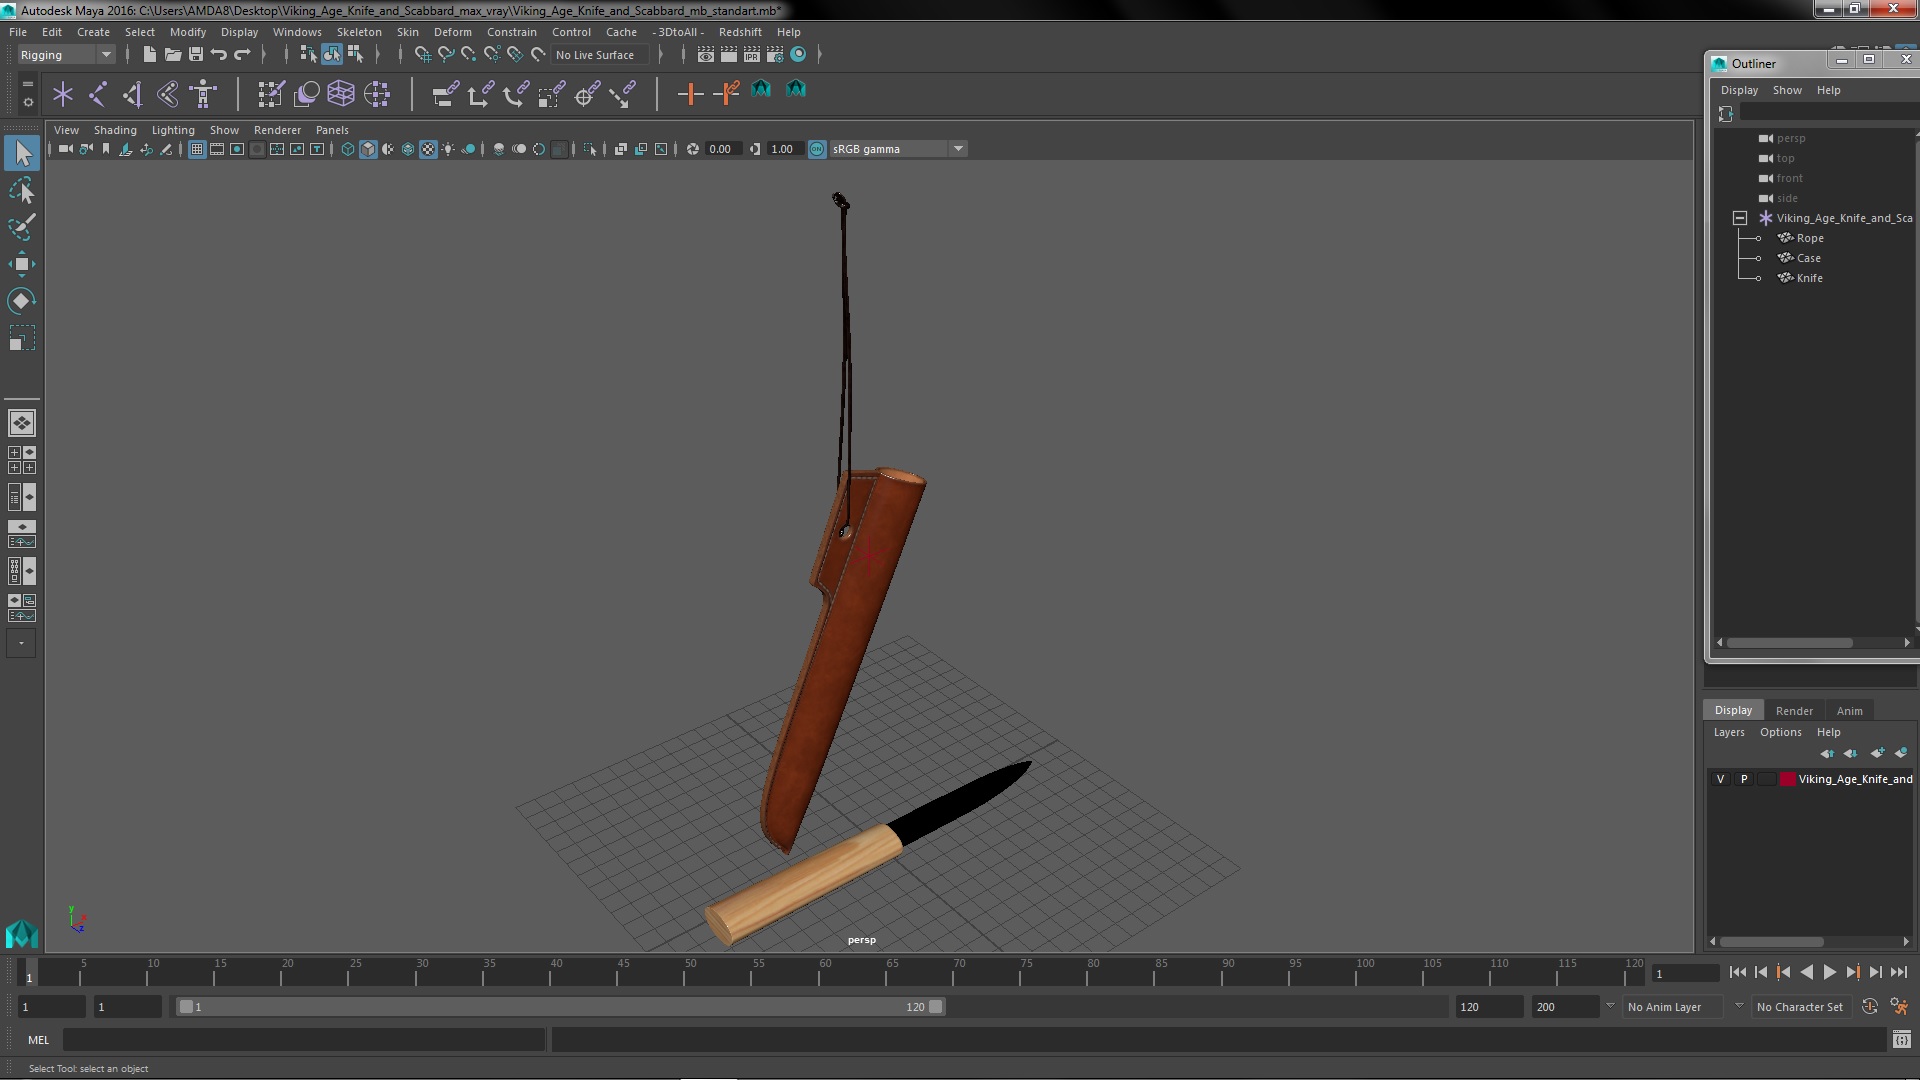Open the No Live Surface field
Image resolution: width=1920 pixels, height=1080 pixels.
pos(600,55)
